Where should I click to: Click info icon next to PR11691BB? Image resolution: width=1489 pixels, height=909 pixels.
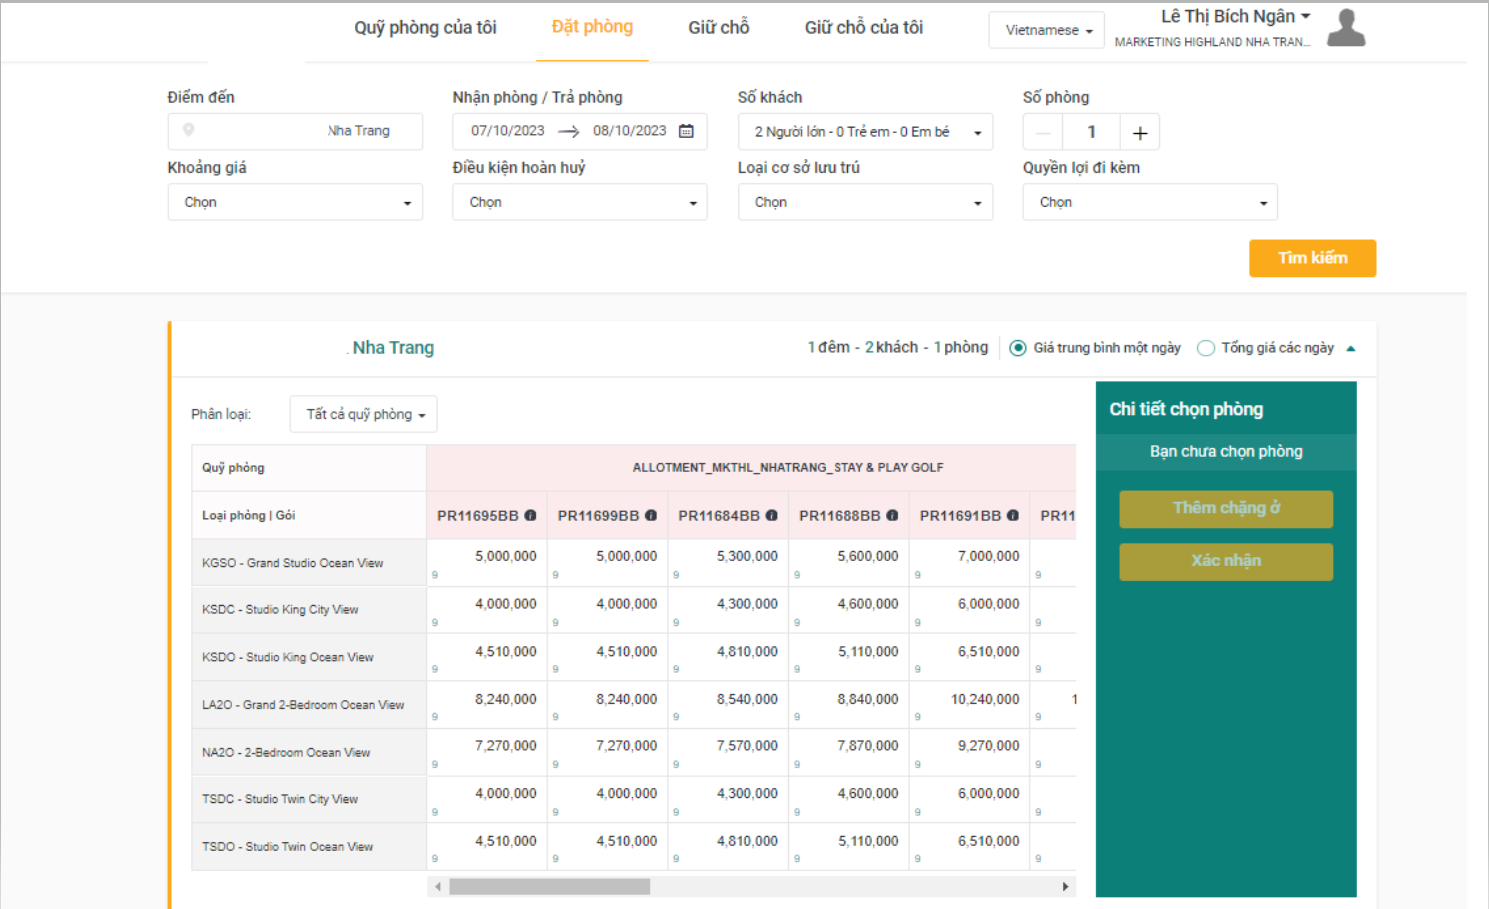tap(1013, 516)
